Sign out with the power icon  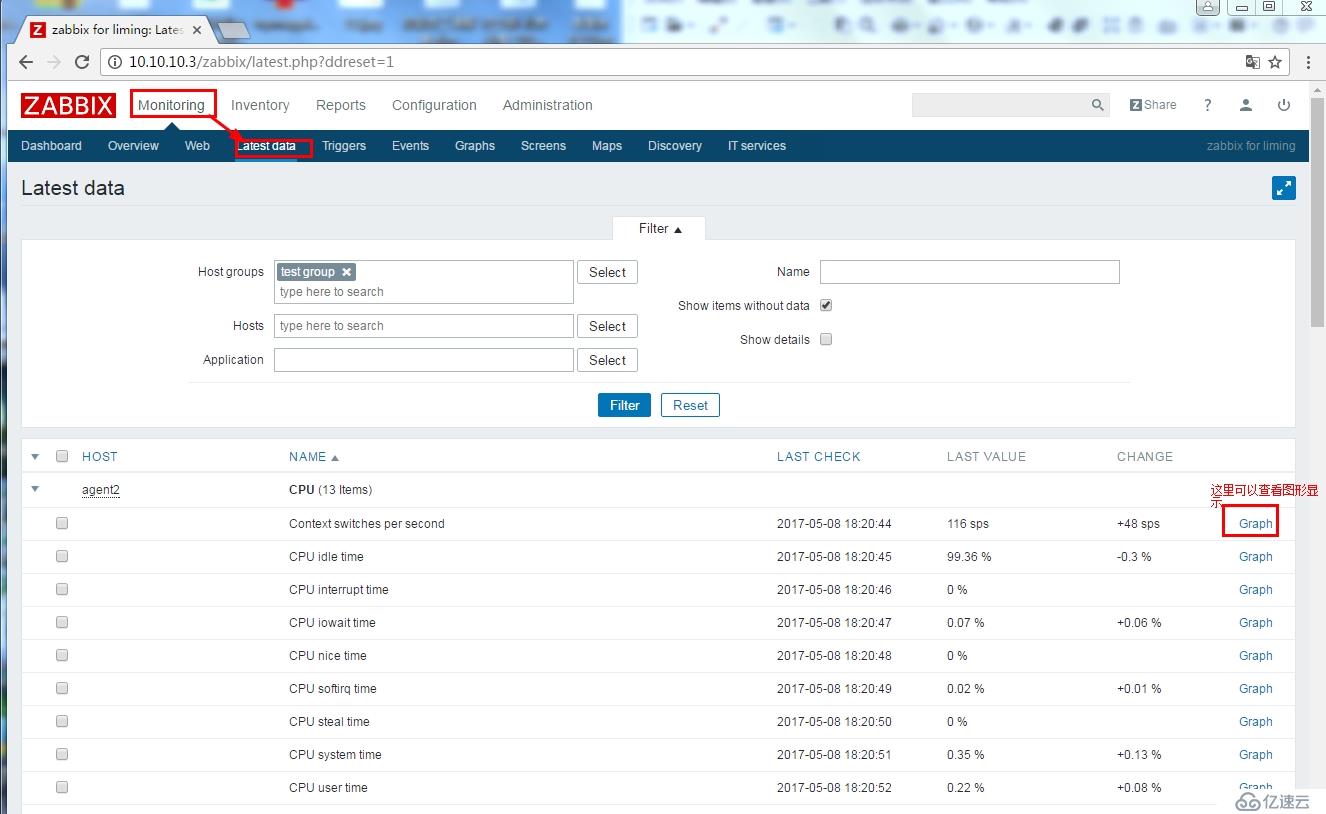click(1284, 105)
